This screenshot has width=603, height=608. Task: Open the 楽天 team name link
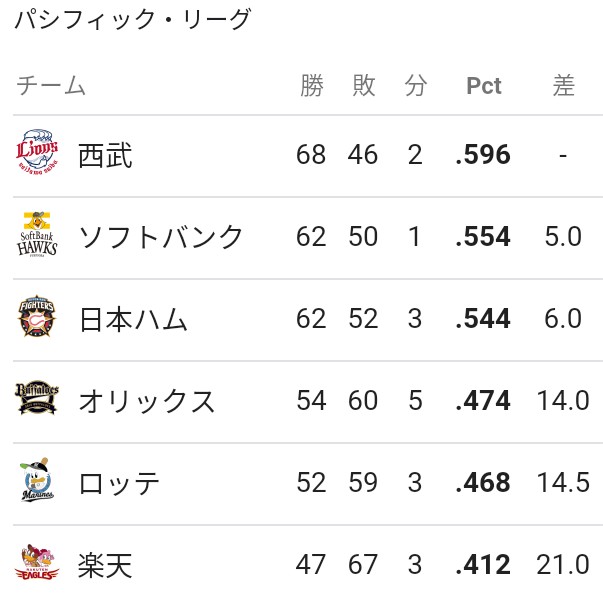pos(105,565)
